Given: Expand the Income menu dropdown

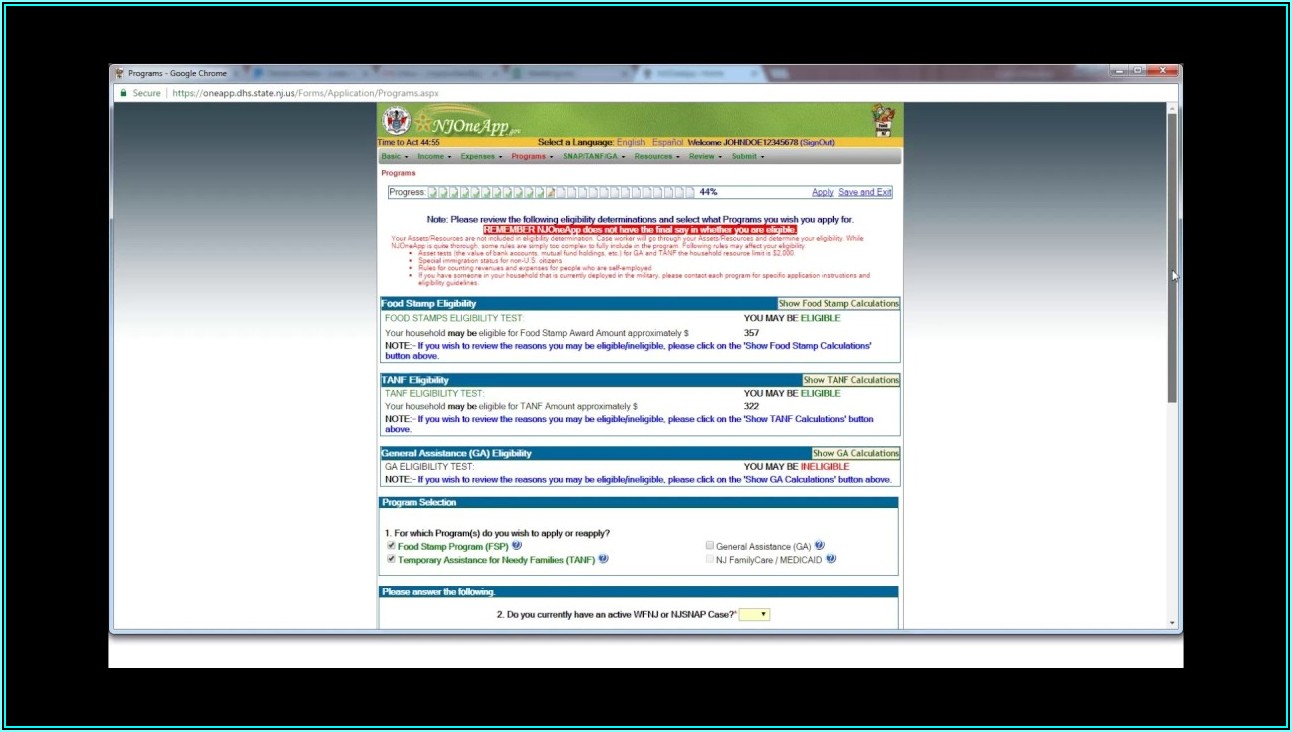Looking at the screenshot, I should [433, 156].
